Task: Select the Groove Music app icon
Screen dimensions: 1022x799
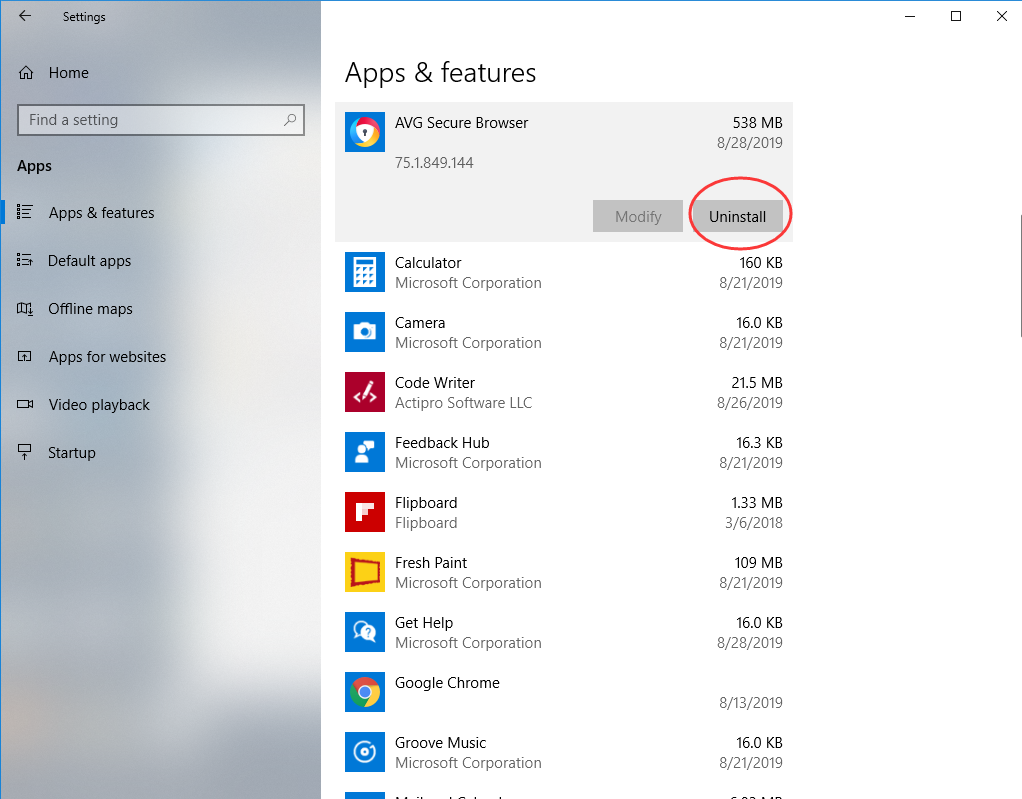Action: (x=365, y=752)
